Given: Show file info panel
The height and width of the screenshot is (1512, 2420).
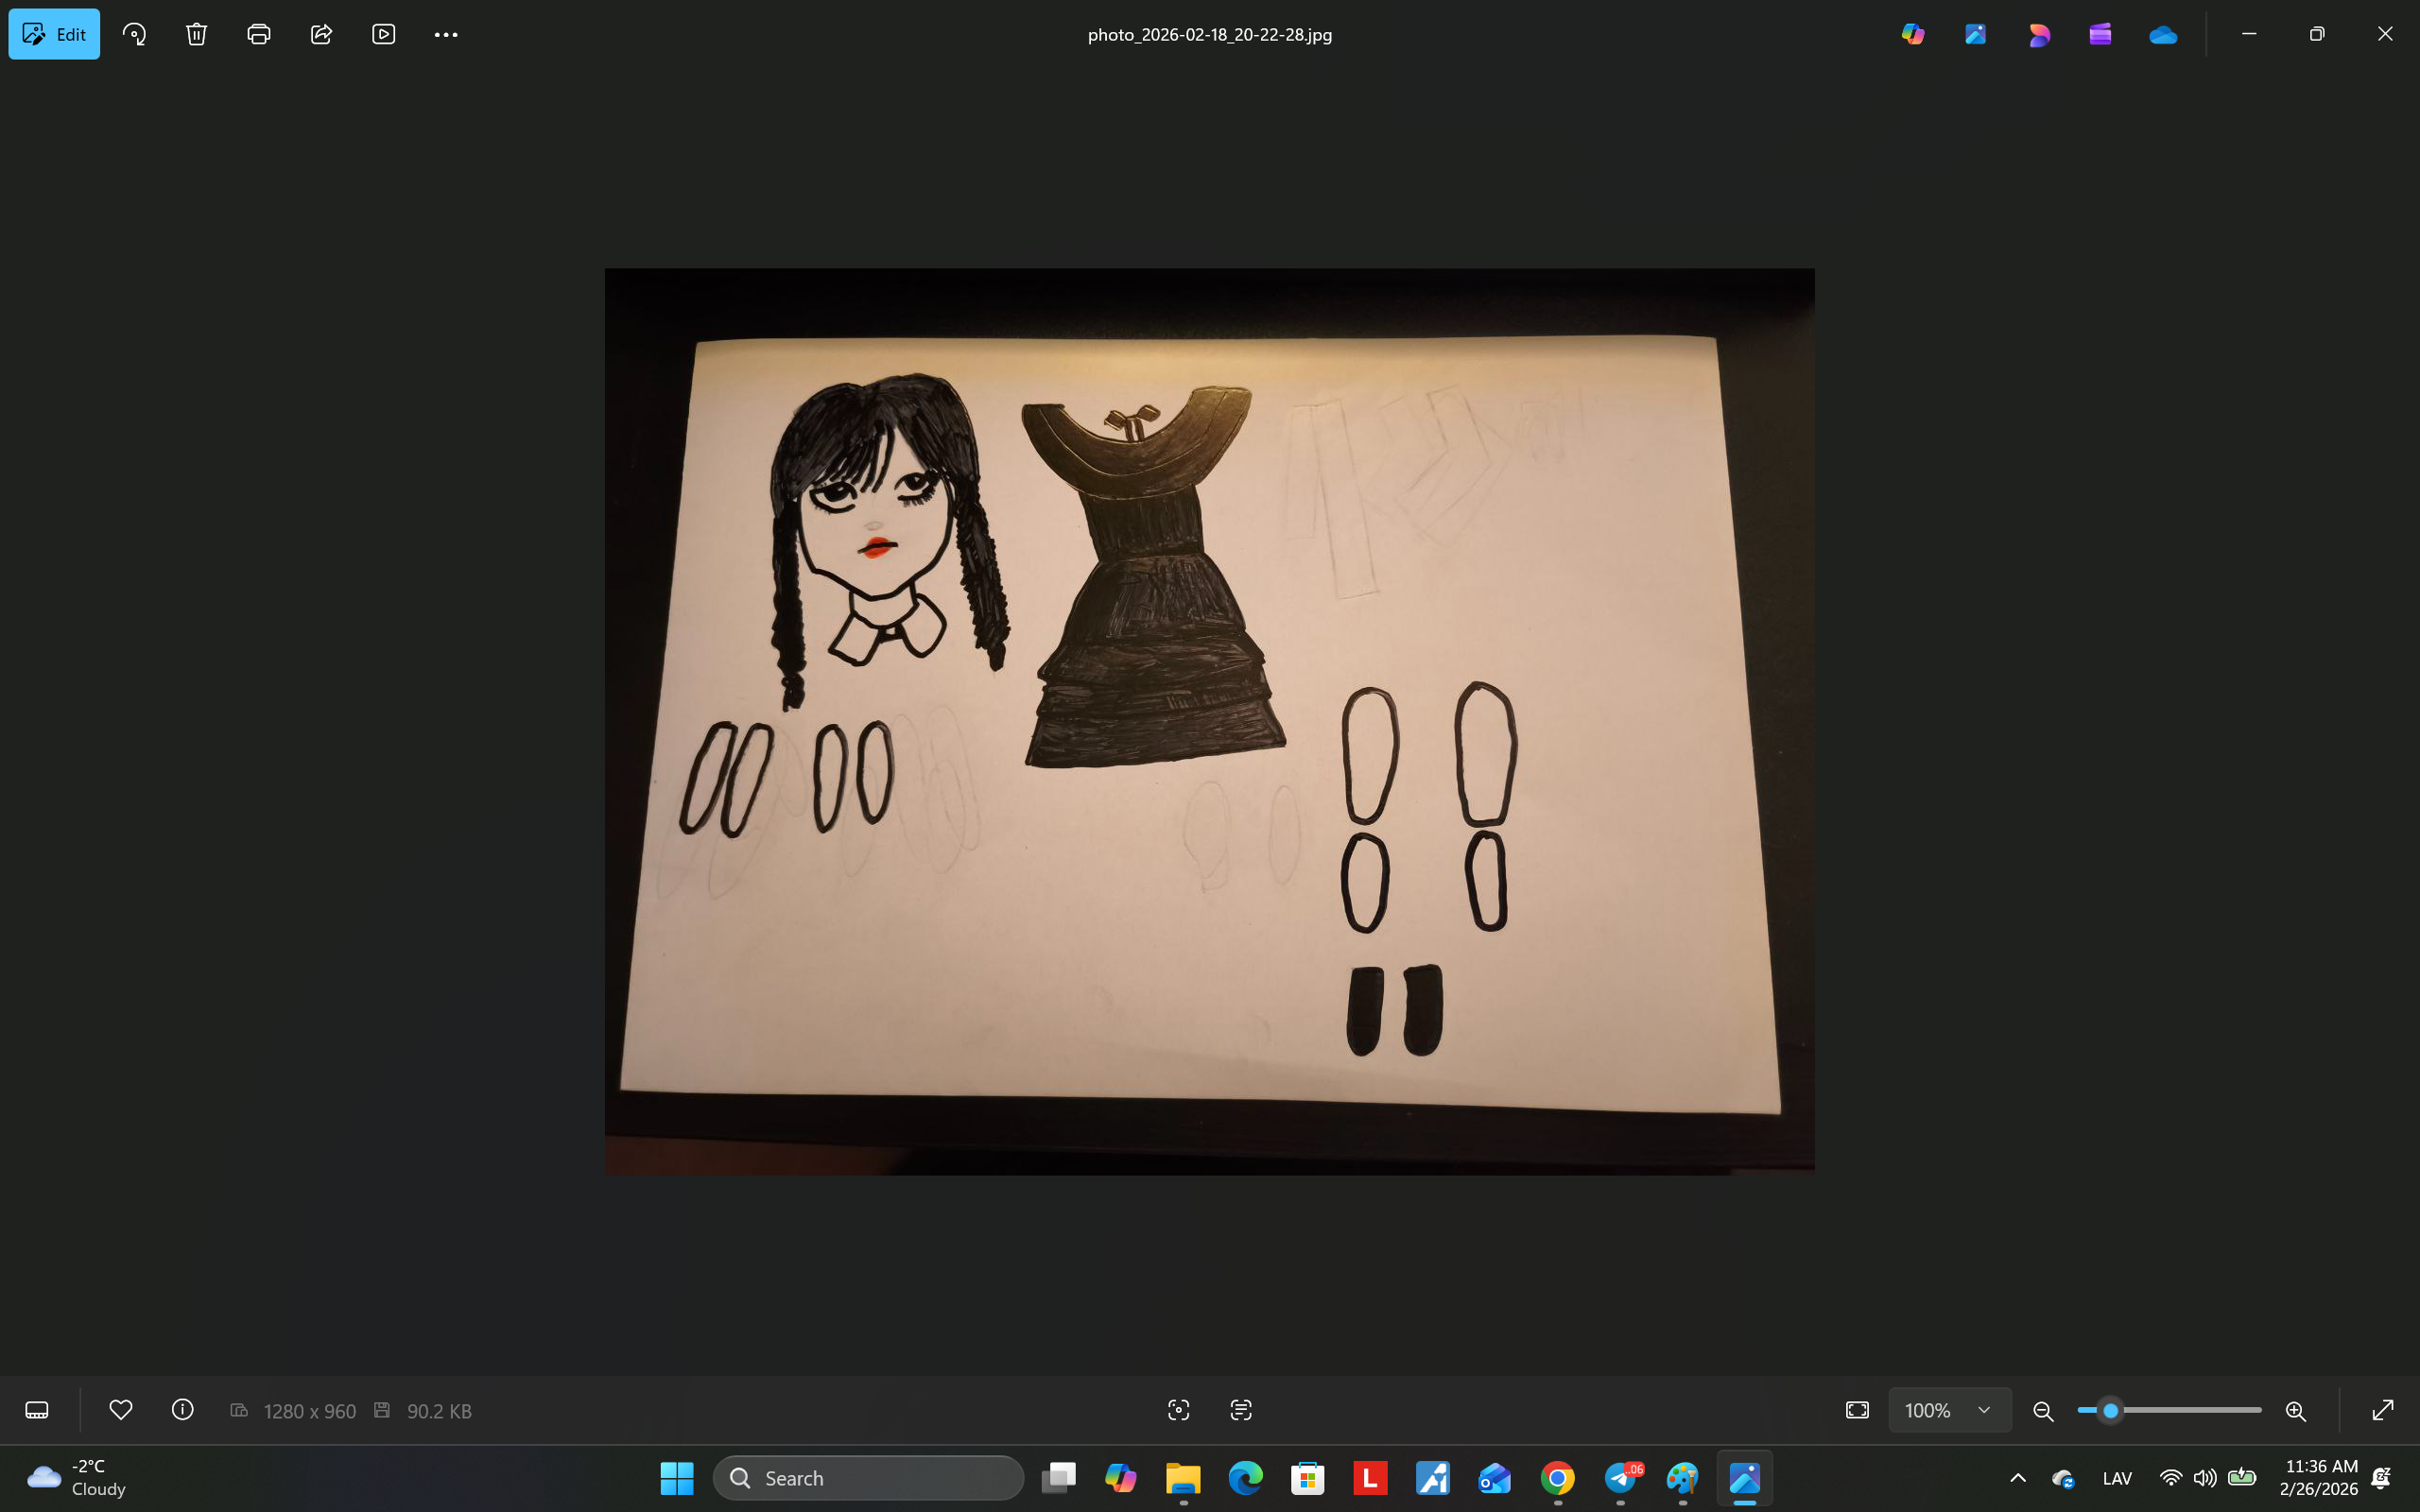Looking at the screenshot, I should coord(183,1410).
